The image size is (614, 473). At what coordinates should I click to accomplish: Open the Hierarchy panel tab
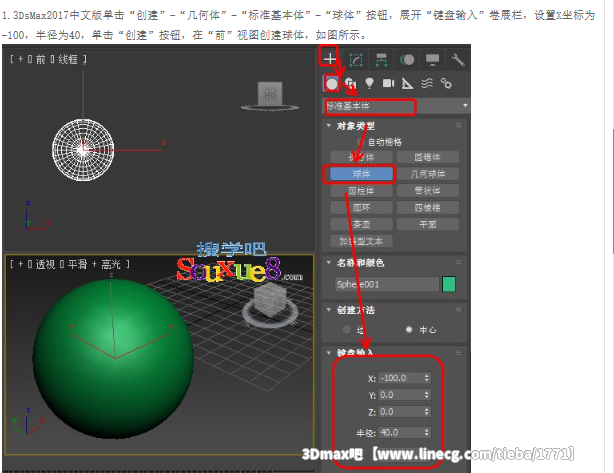(x=381, y=60)
